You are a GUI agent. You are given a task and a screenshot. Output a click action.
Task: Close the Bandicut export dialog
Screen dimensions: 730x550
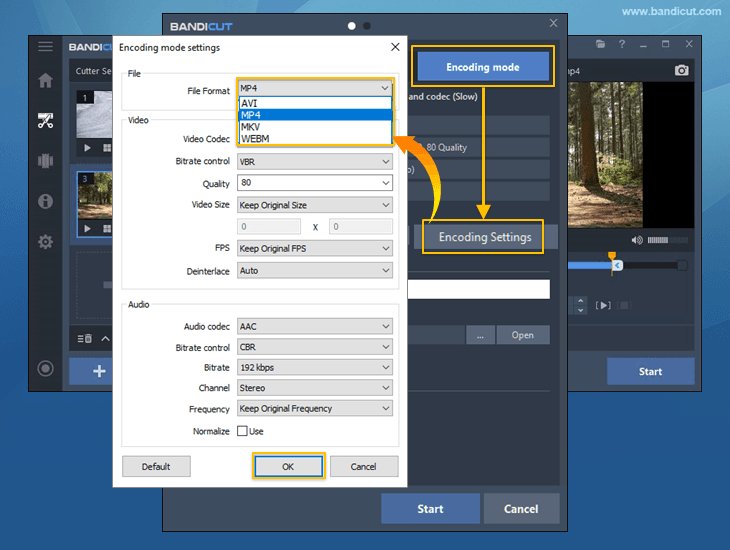click(x=553, y=23)
